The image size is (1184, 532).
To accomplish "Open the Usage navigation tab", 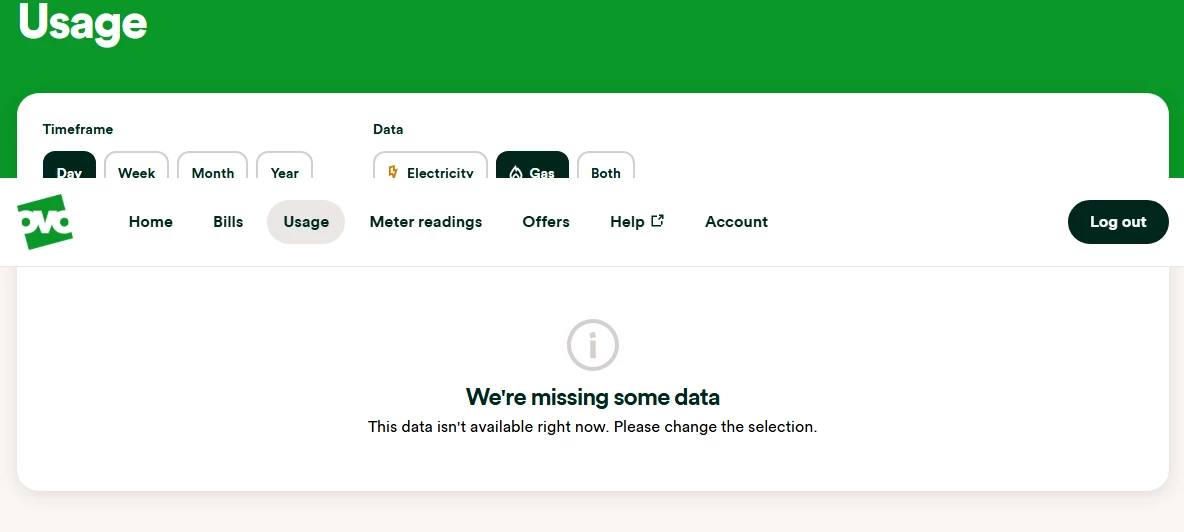I will [x=306, y=222].
